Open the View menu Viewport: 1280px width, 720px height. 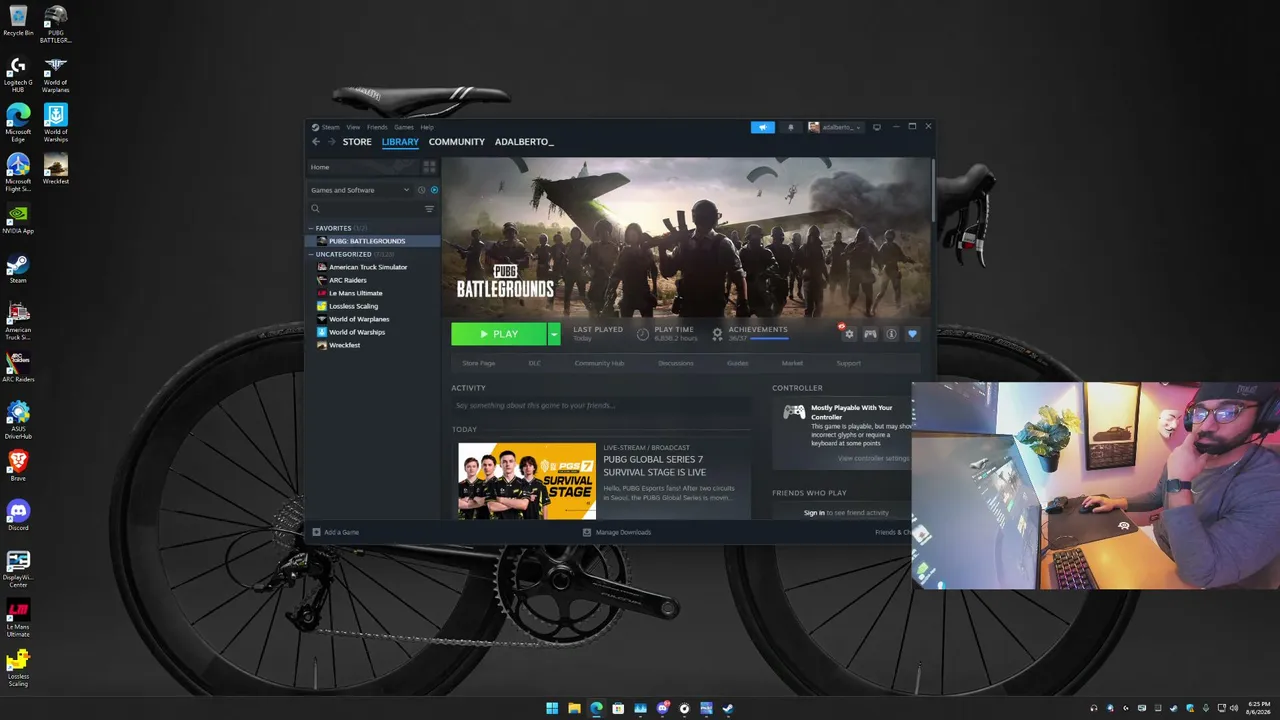pyautogui.click(x=353, y=127)
